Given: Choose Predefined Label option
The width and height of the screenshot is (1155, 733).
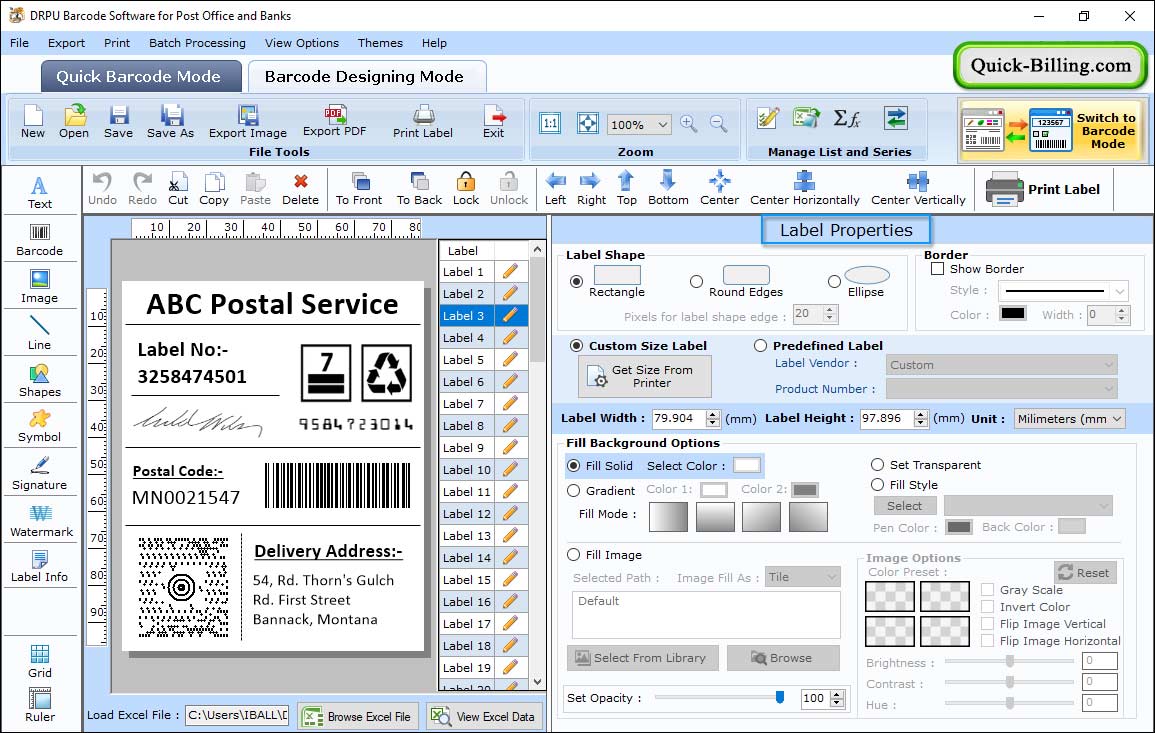Looking at the screenshot, I should [x=760, y=346].
